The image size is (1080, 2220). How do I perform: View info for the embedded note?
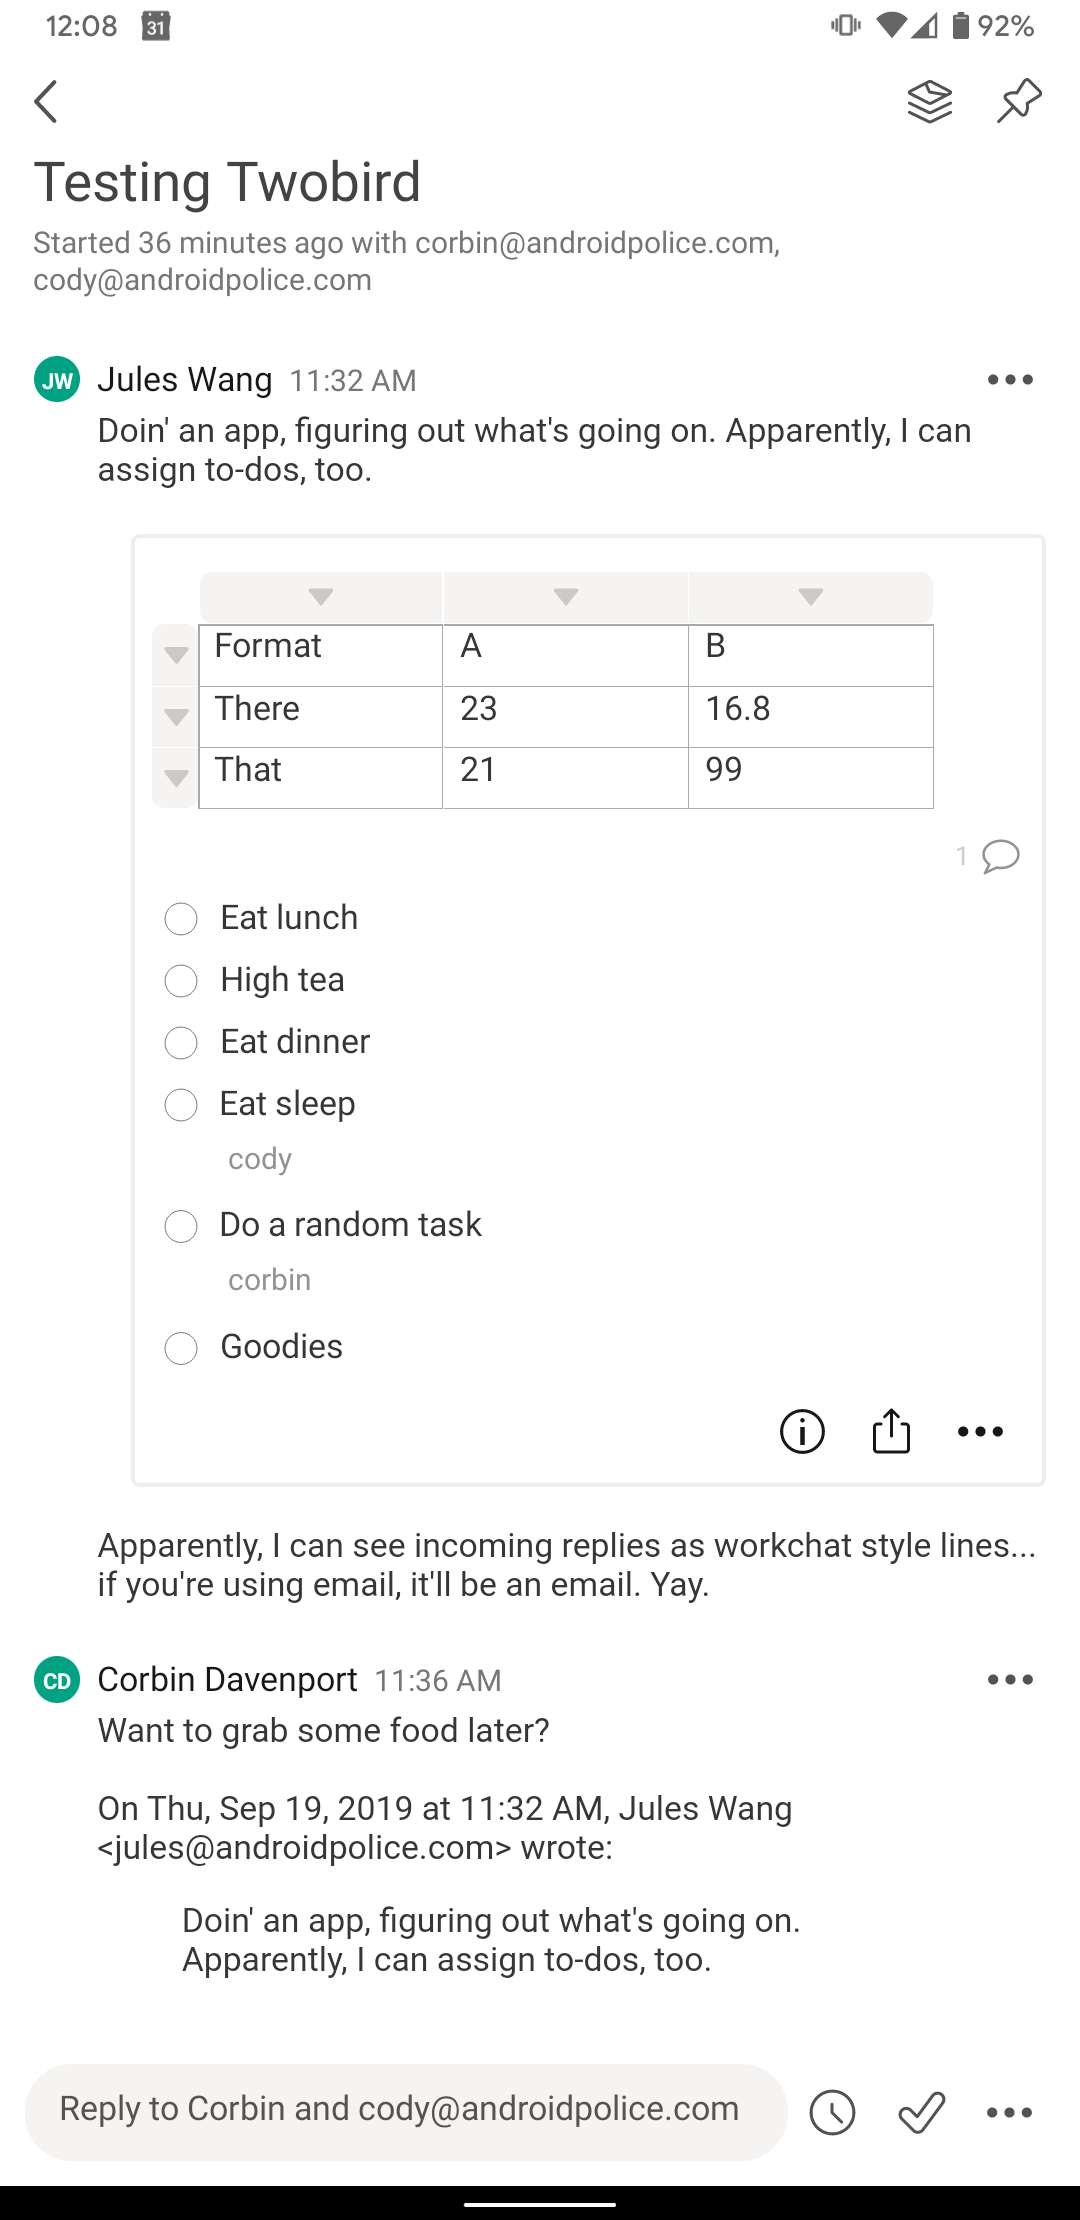coord(801,1431)
